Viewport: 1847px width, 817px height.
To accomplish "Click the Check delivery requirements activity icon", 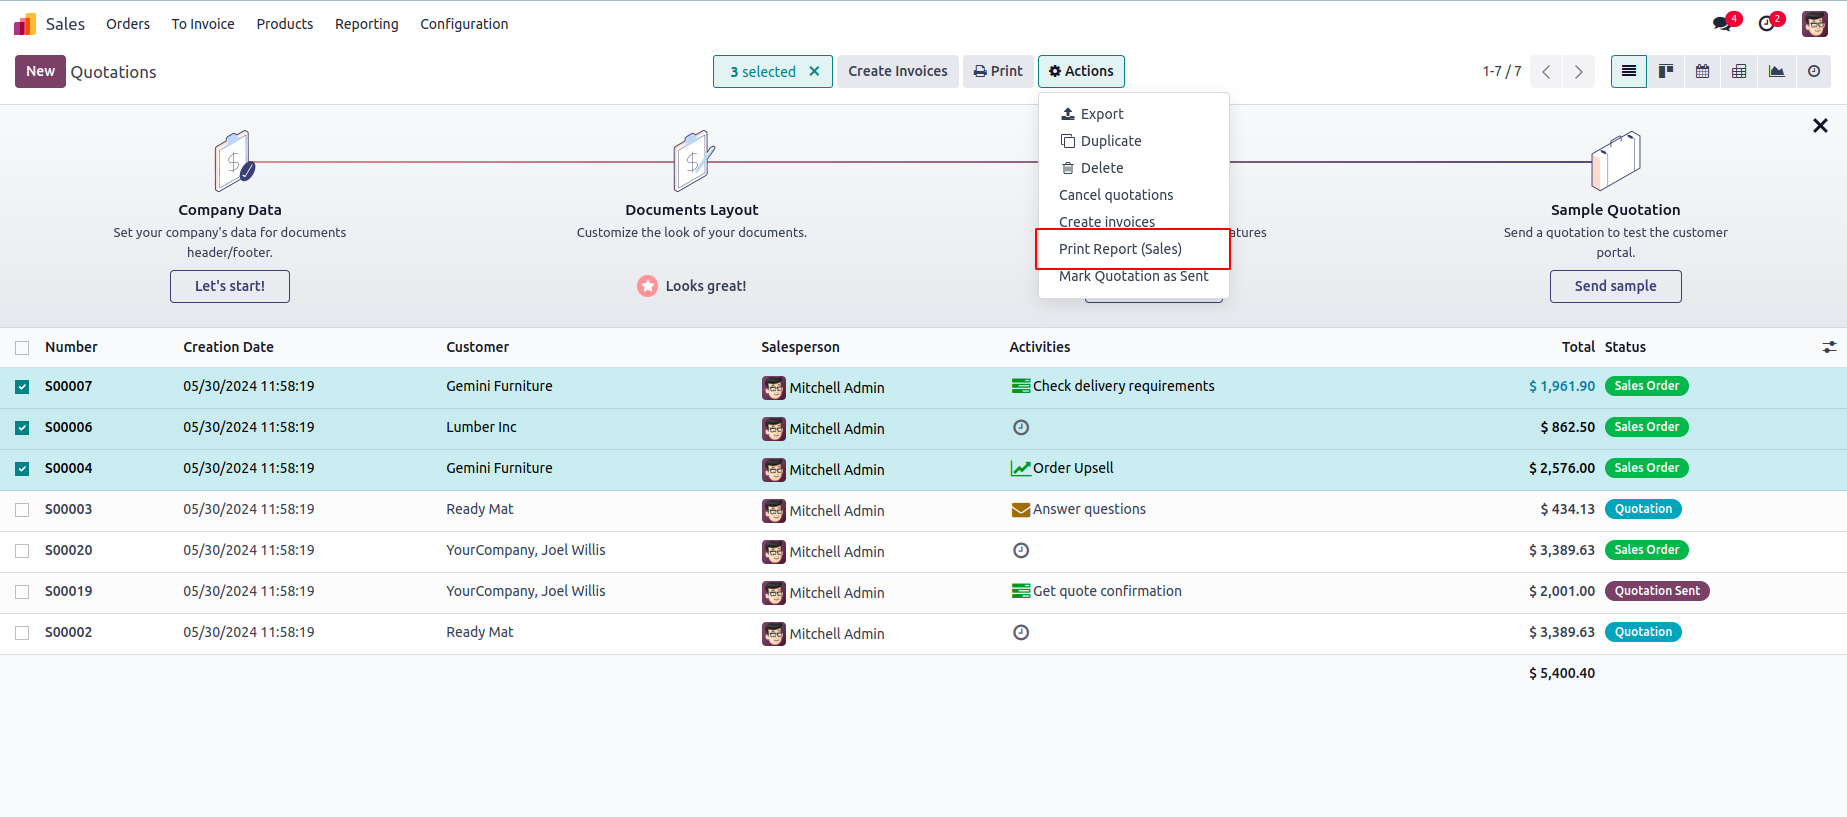I will pos(1021,386).
